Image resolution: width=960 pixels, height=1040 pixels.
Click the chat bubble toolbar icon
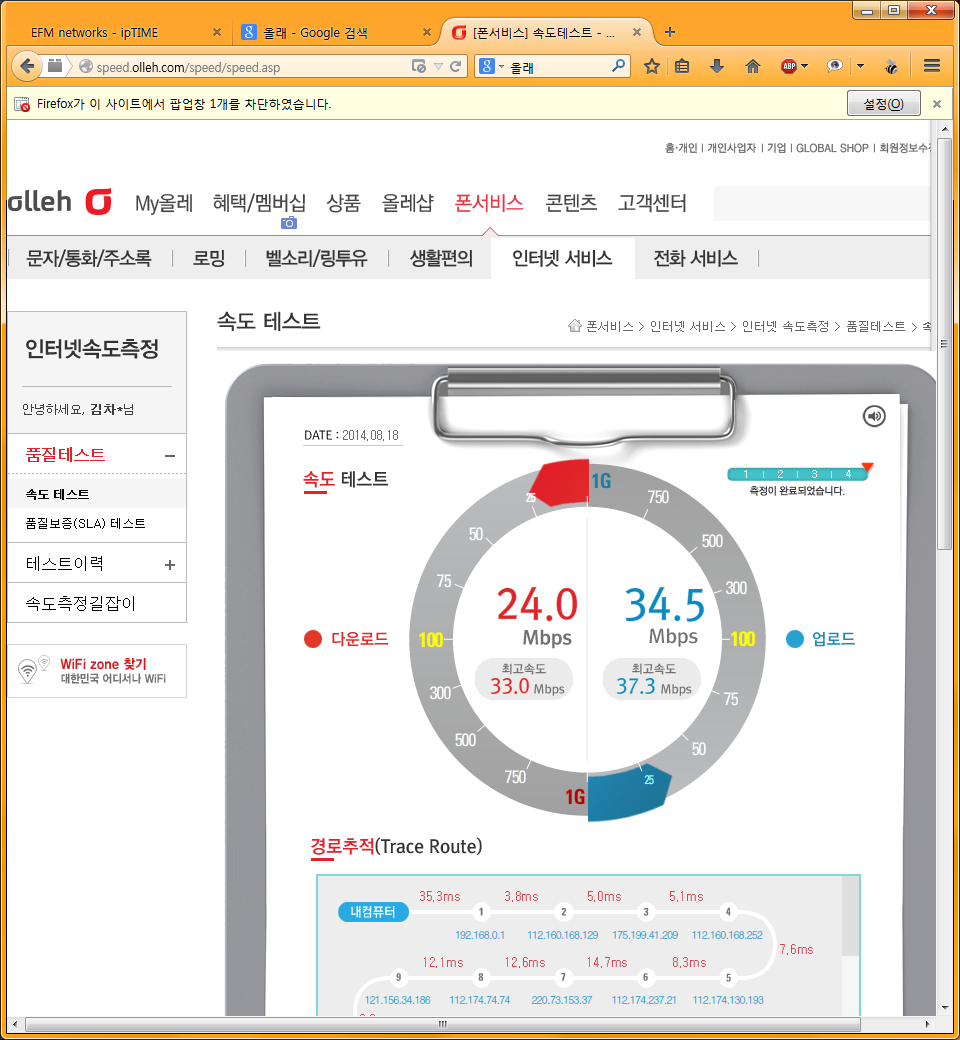tap(834, 66)
